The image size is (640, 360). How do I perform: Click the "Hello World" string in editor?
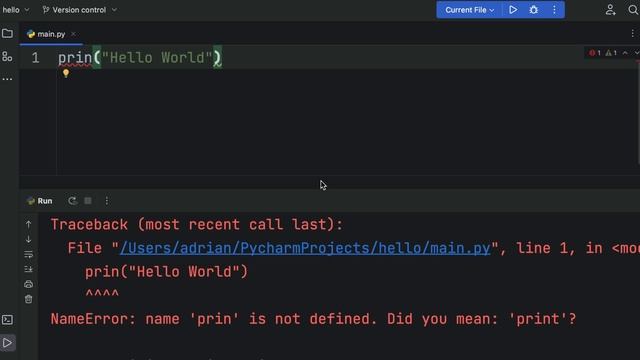pos(157,58)
